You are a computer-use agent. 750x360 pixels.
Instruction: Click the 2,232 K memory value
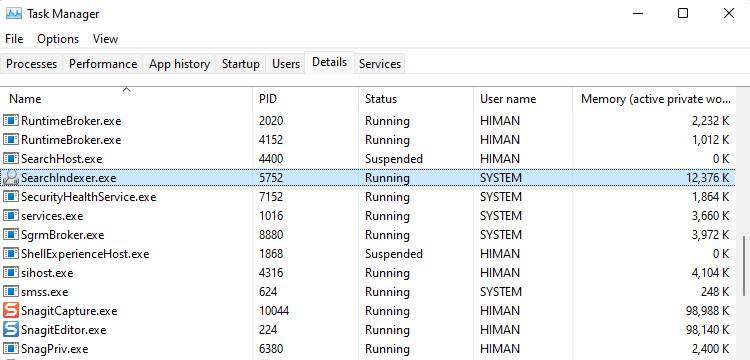click(711, 121)
